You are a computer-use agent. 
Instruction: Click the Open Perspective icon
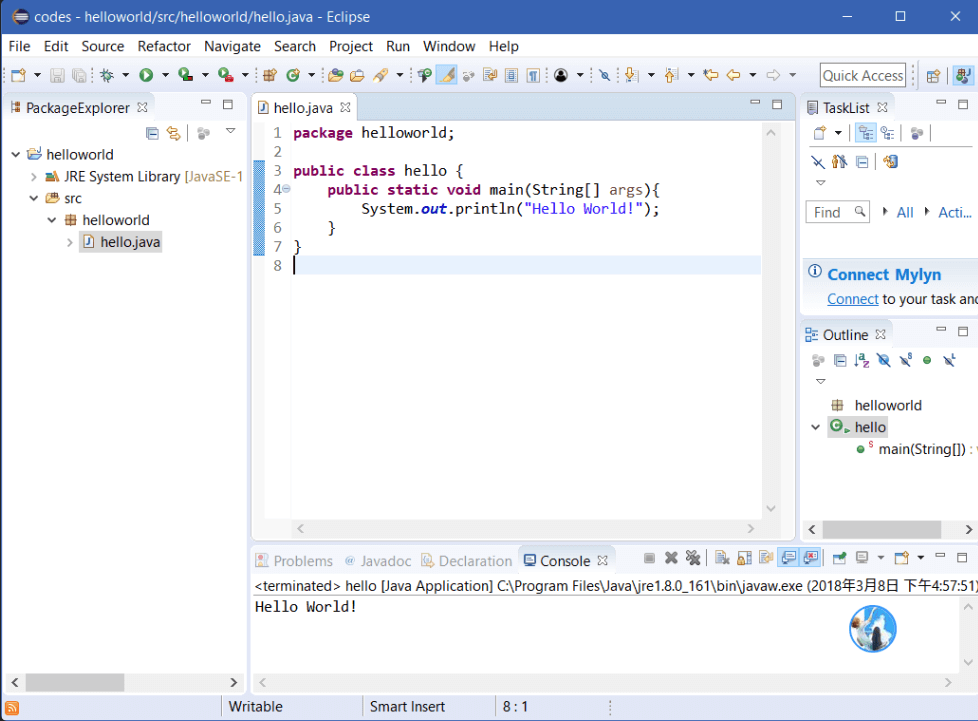pos(933,76)
